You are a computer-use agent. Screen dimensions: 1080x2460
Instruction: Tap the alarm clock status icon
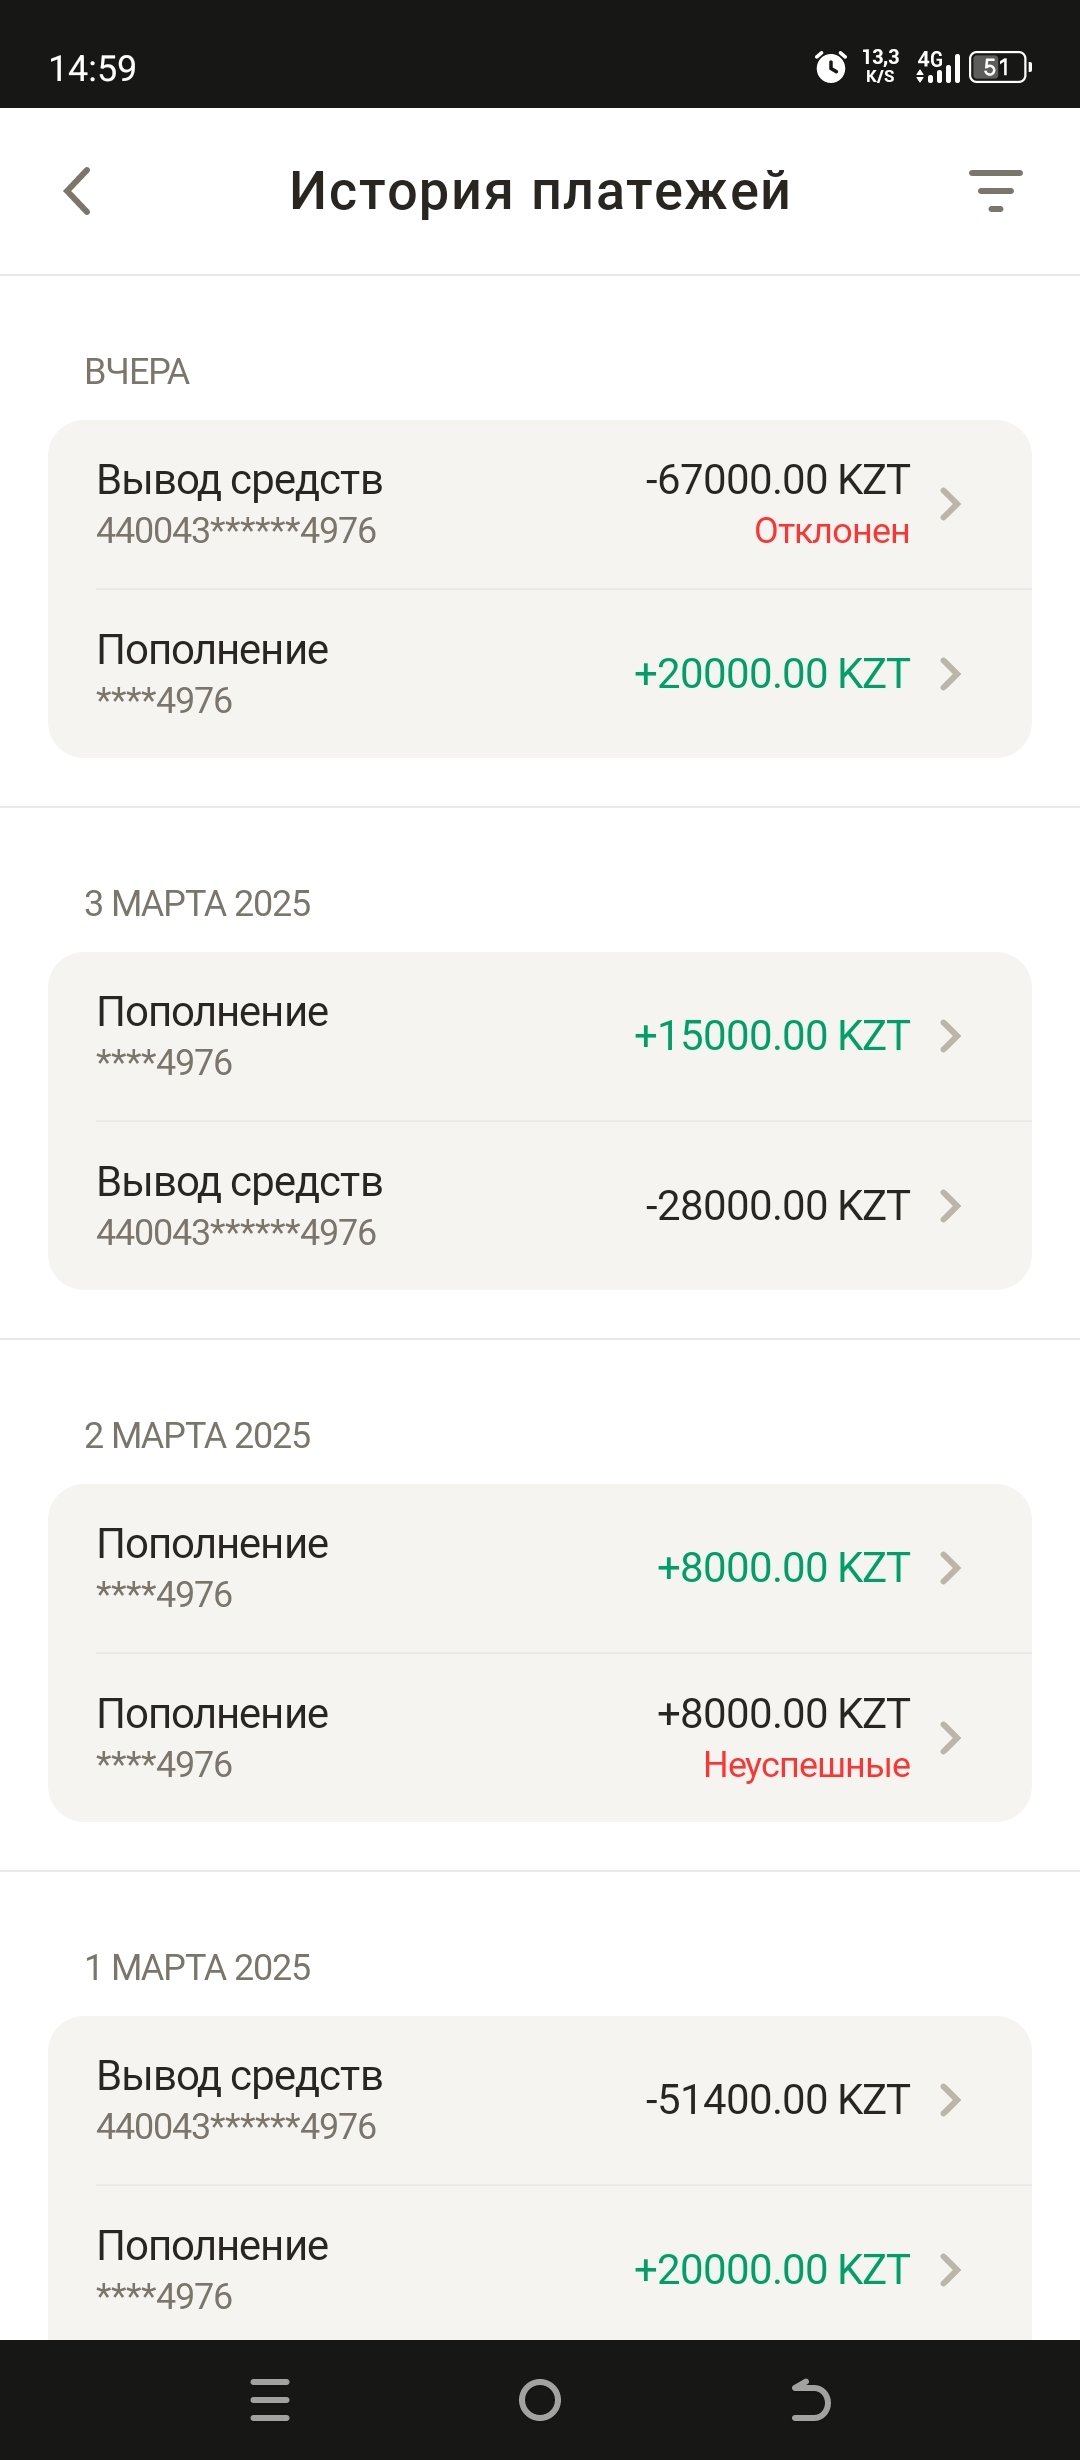click(830, 67)
